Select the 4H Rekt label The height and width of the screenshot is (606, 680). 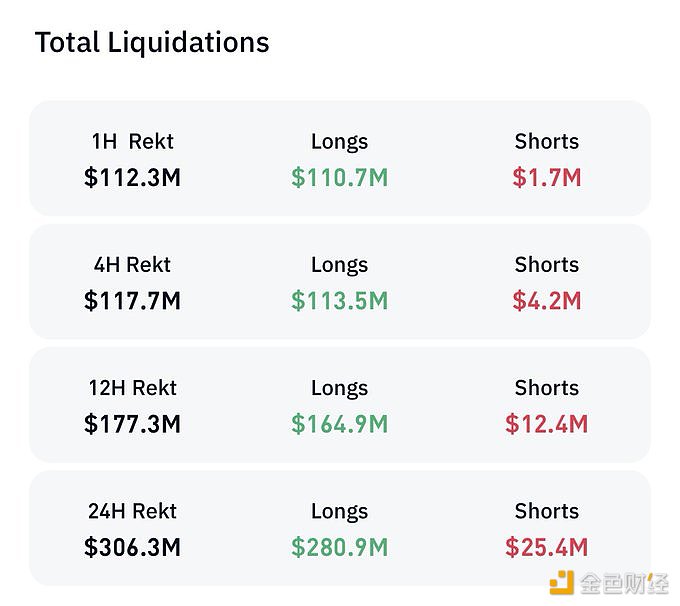click(132, 265)
